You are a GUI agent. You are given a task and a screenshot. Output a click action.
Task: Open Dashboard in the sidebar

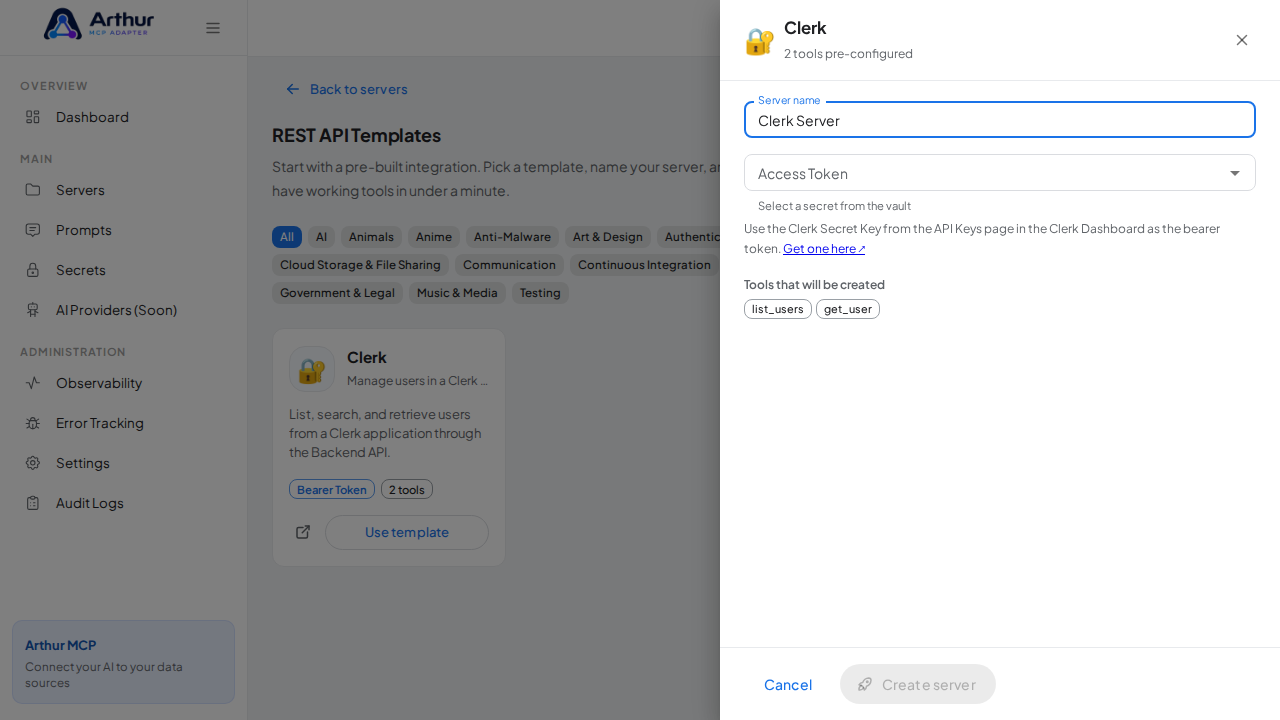pyautogui.click(x=123, y=117)
